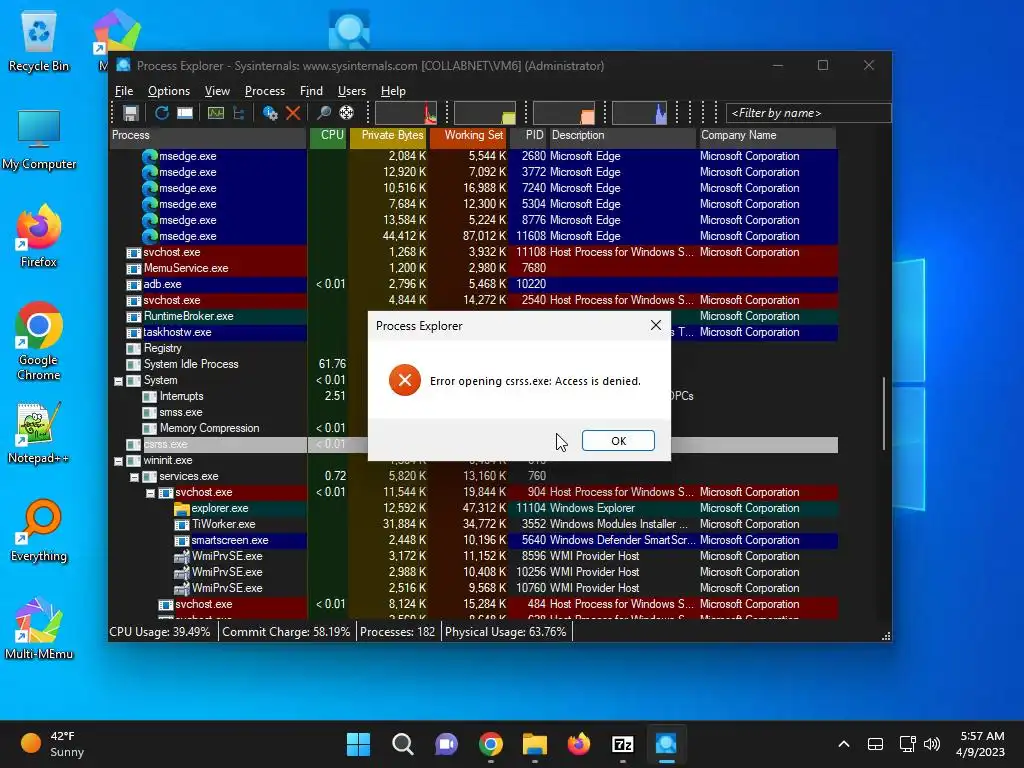Open My Computer desktop icon
The height and width of the screenshot is (768, 1024).
tap(39, 140)
